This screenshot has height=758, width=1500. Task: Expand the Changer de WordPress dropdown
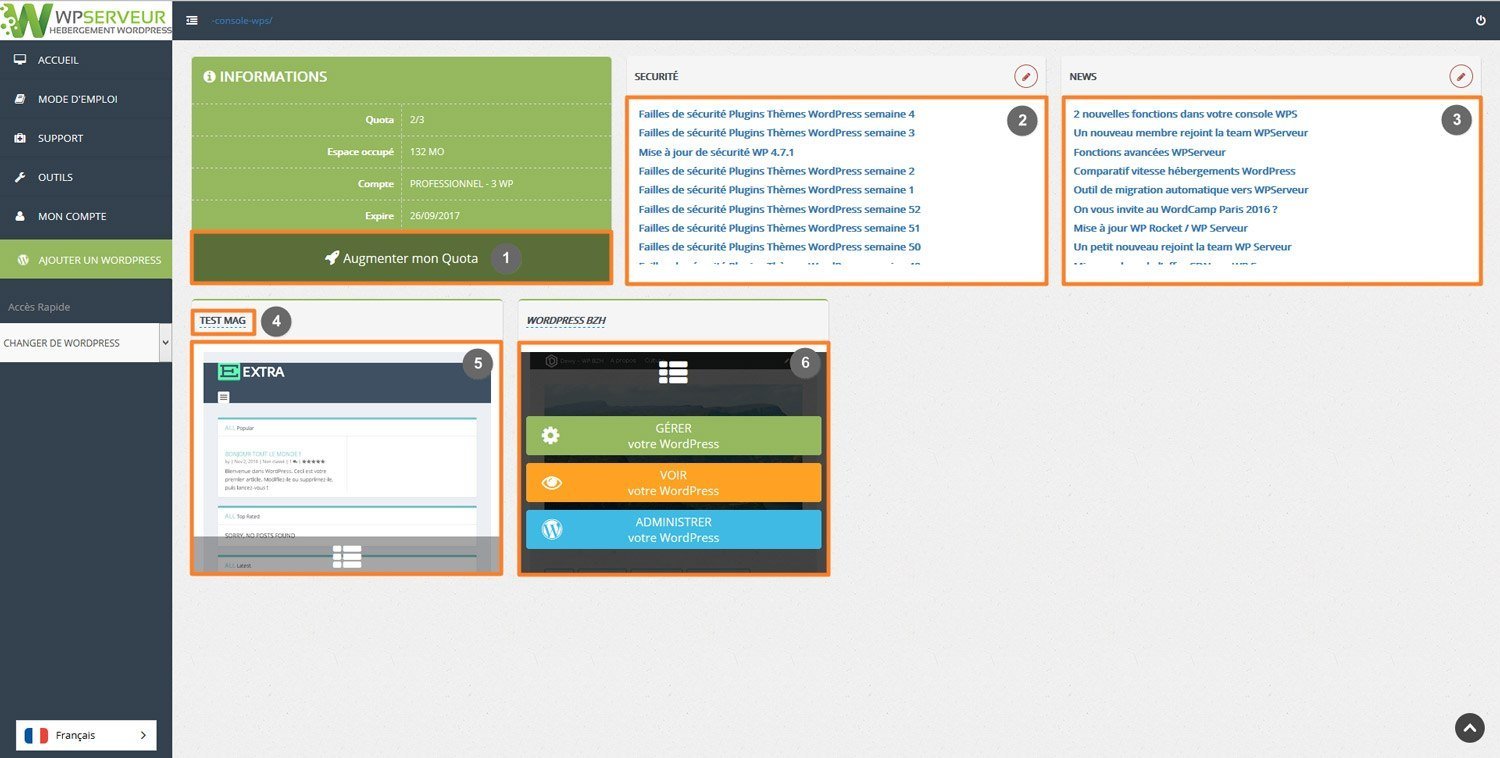click(86, 343)
